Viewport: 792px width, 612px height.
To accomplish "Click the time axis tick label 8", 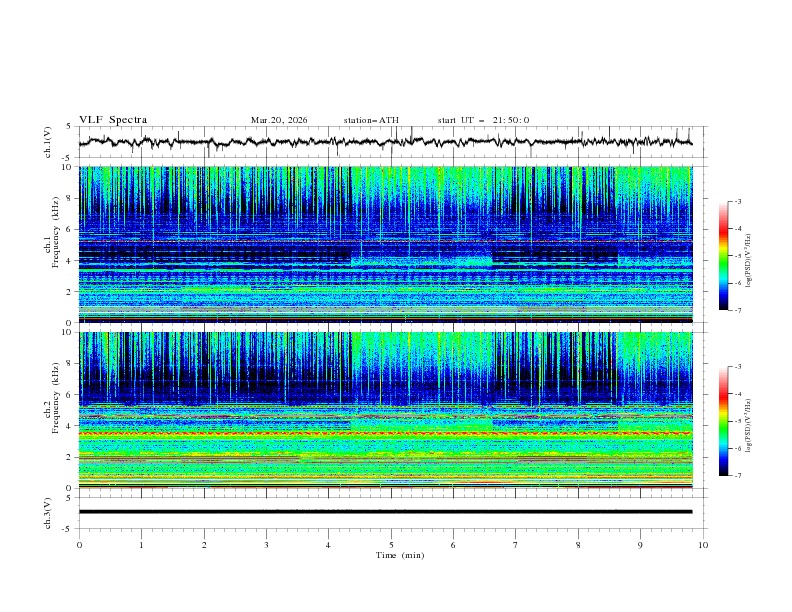I will tap(578, 545).
